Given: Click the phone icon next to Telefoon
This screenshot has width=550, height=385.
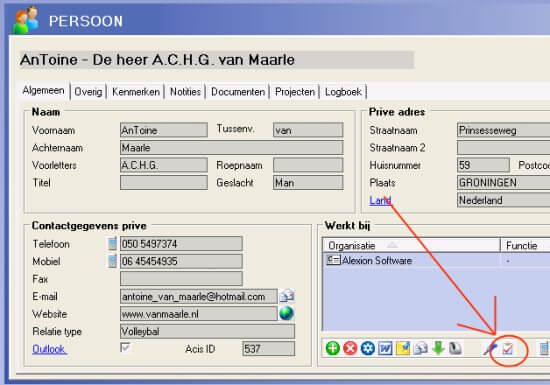Looking at the screenshot, I should (112, 243).
